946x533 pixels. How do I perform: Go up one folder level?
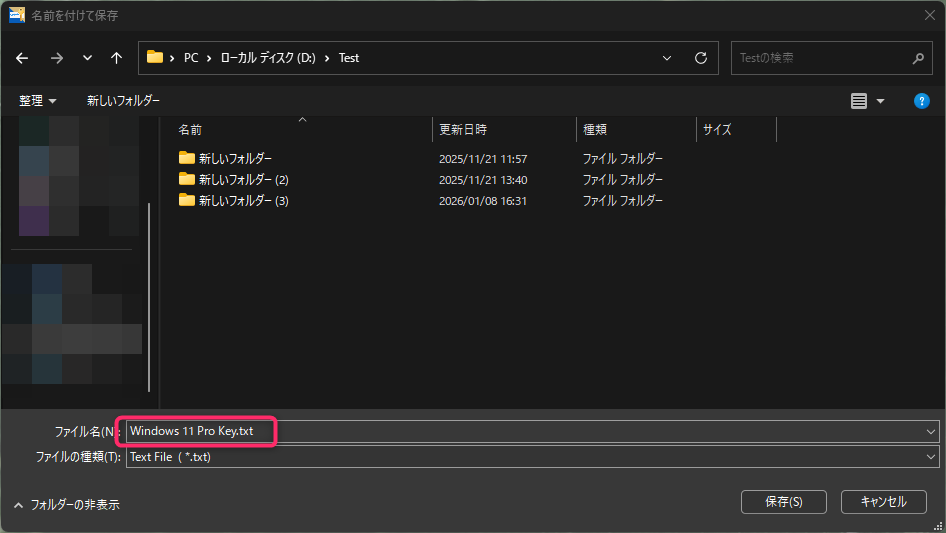coord(116,58)
